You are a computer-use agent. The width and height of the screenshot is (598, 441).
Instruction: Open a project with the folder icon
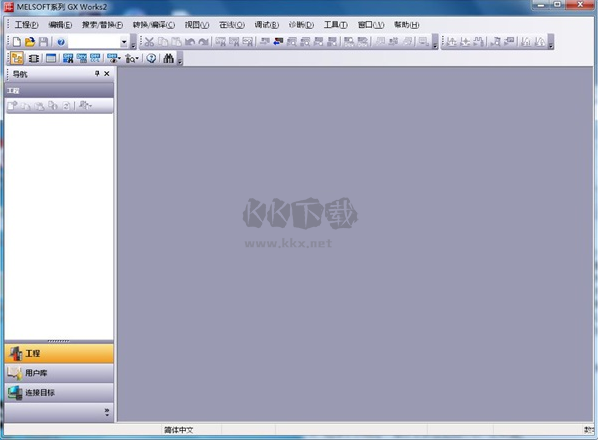tap(30, 42)
